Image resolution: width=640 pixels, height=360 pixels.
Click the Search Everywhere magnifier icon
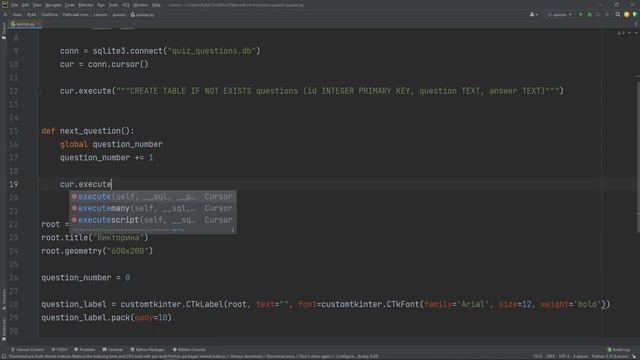[618, 15]
